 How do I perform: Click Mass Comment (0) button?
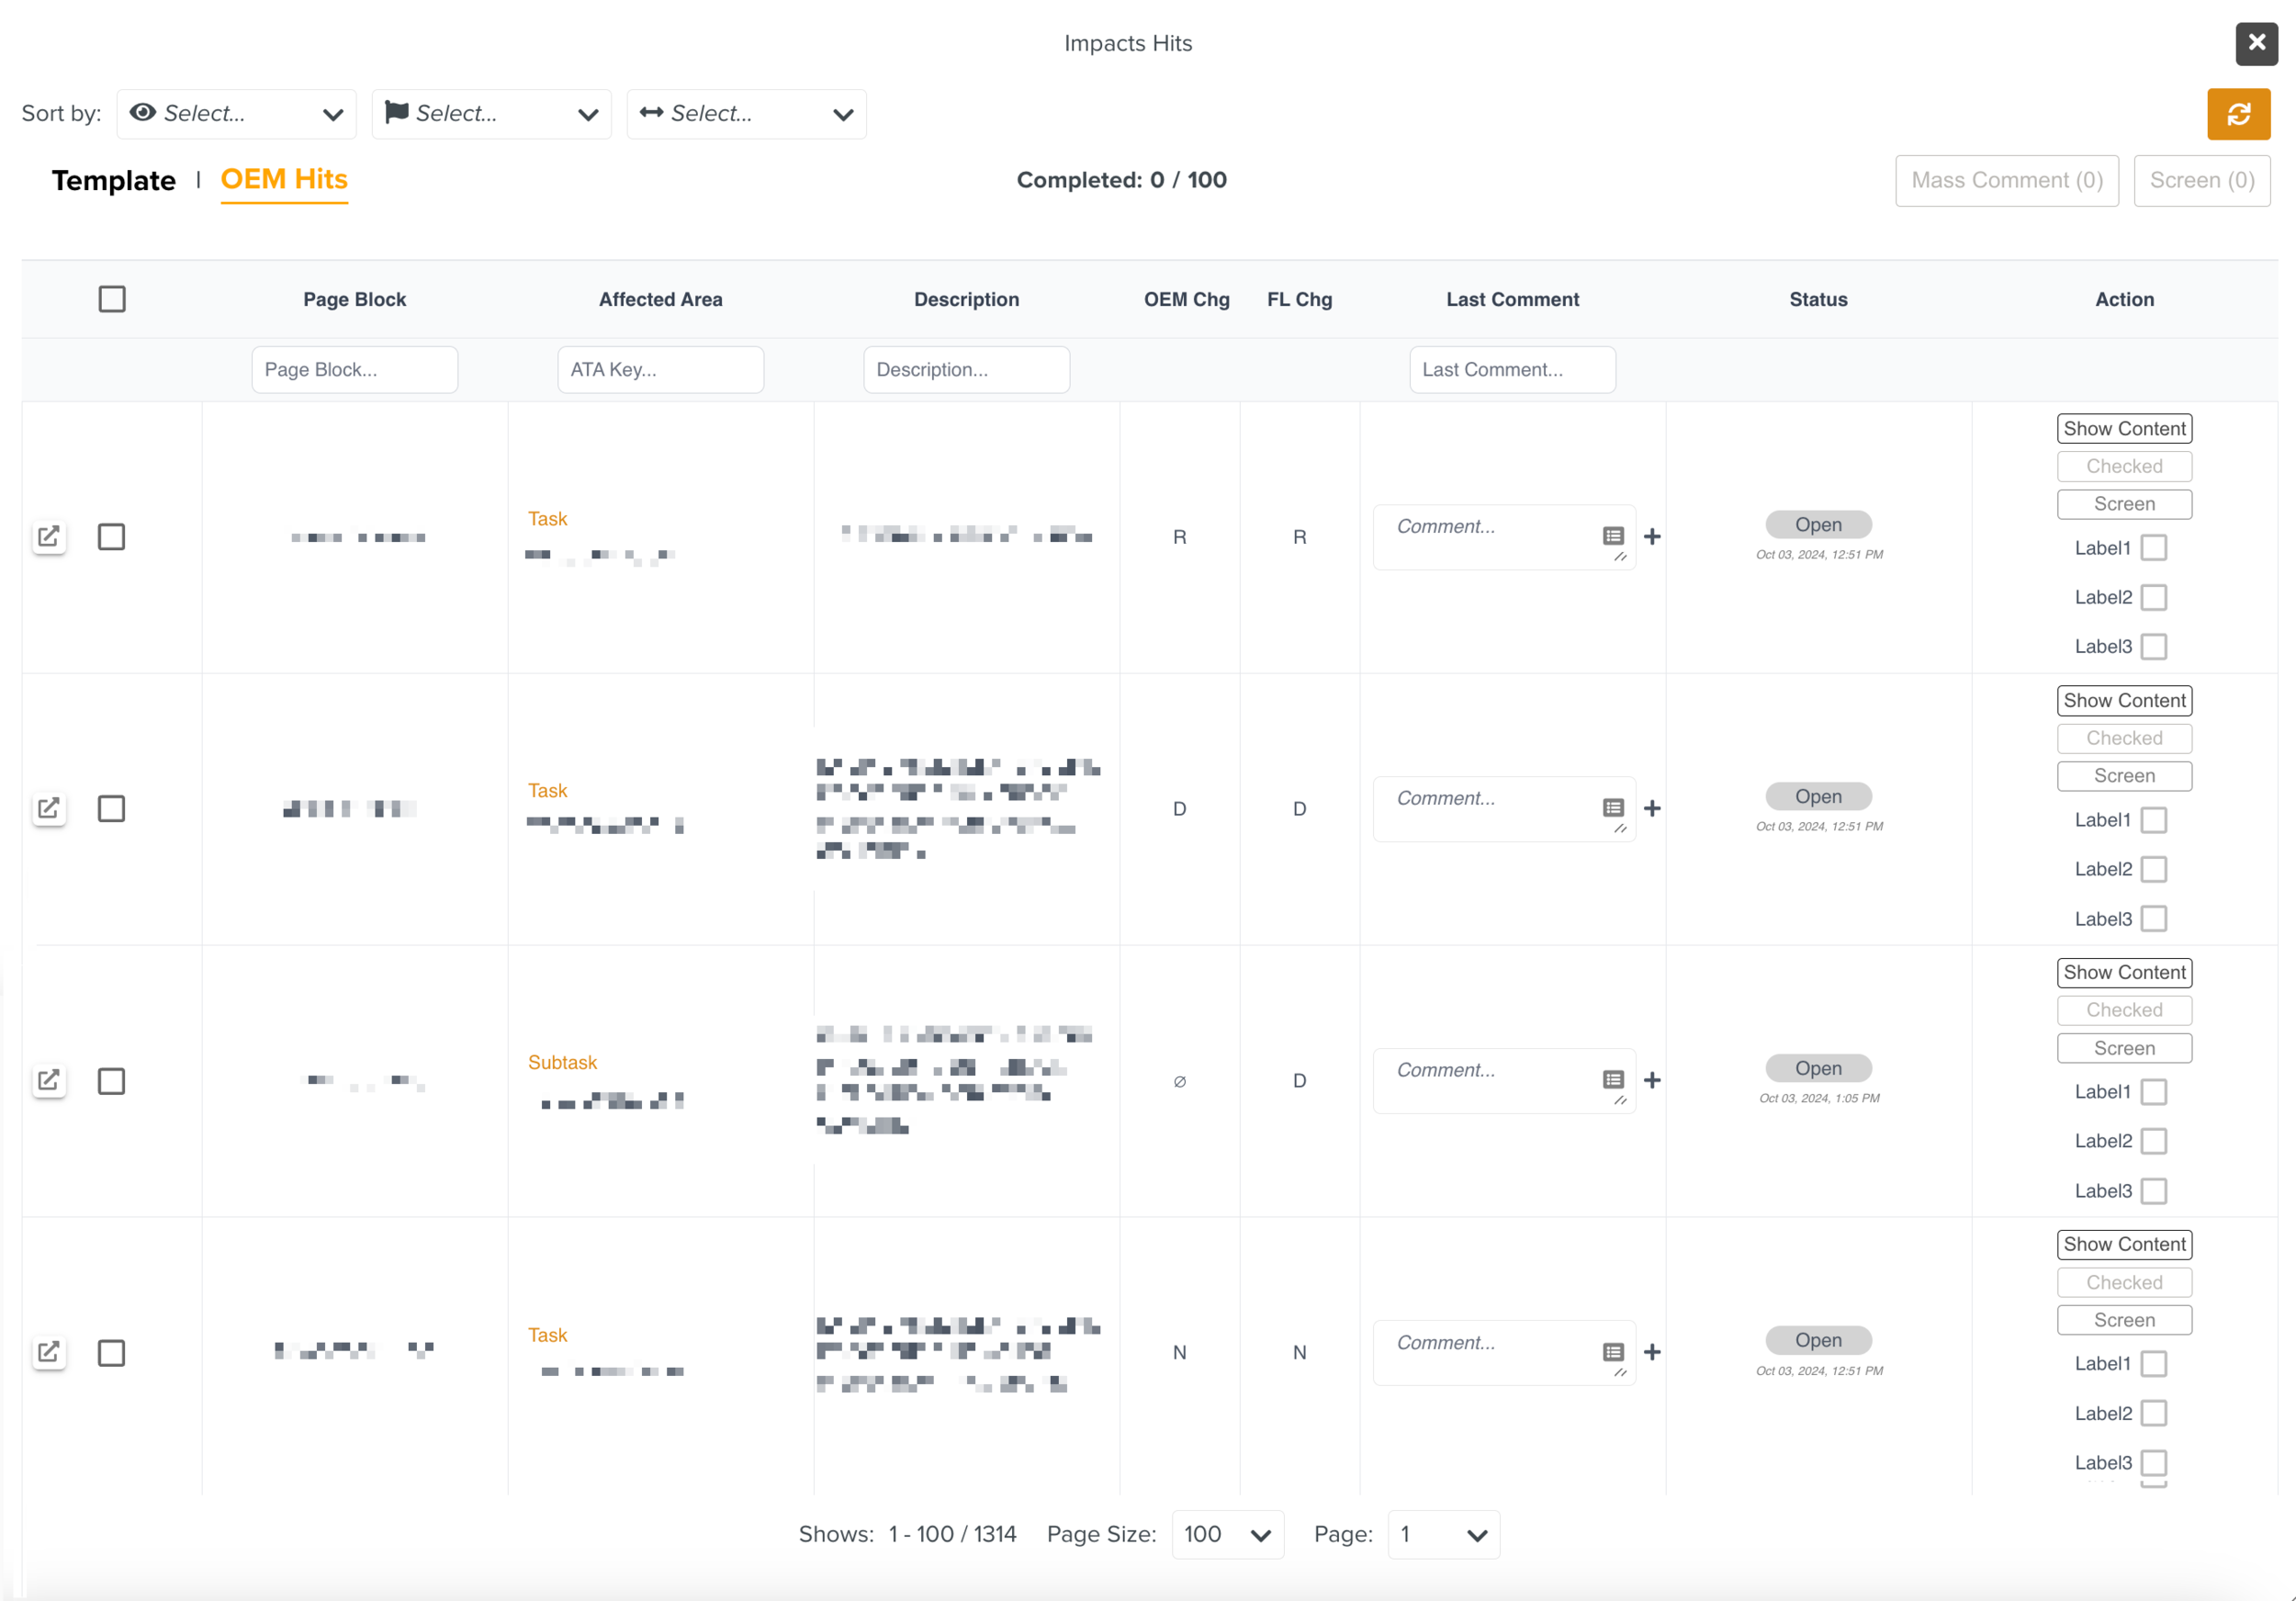2006,181
